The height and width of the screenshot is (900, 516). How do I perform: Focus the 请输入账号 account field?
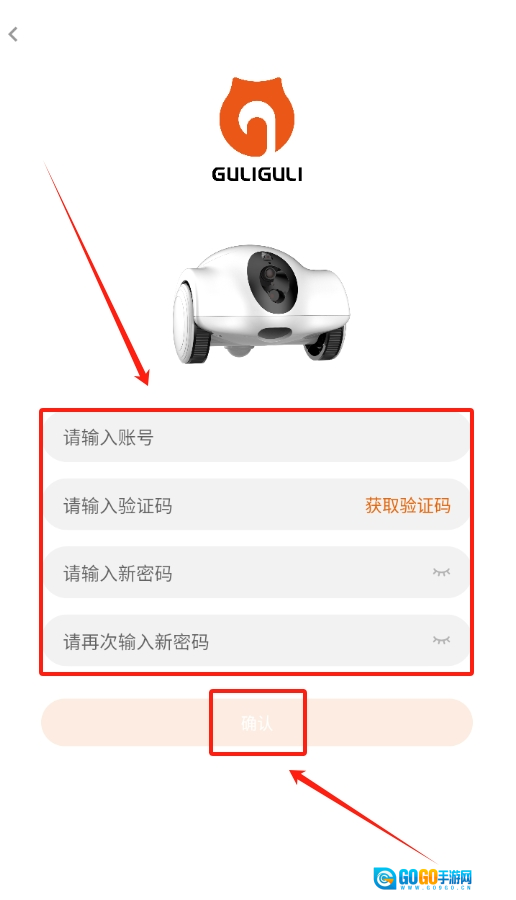pyautogui.click(x=257, y=438)
